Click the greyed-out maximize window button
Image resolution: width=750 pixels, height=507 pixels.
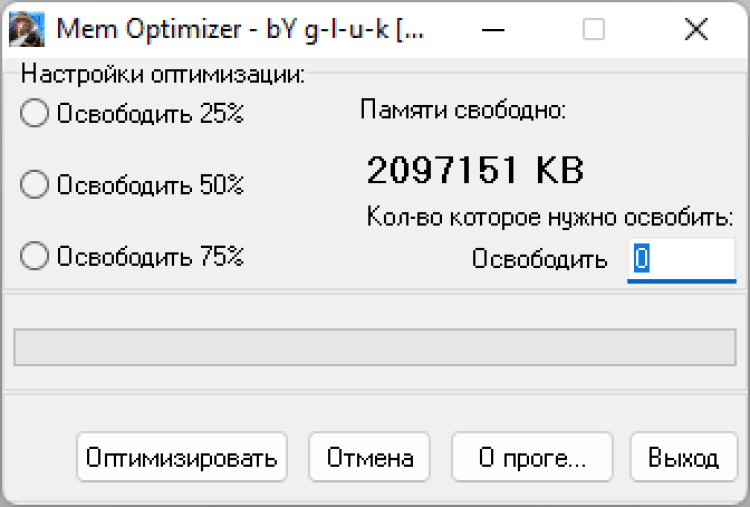pyautogui.click(x=594, y=30)
